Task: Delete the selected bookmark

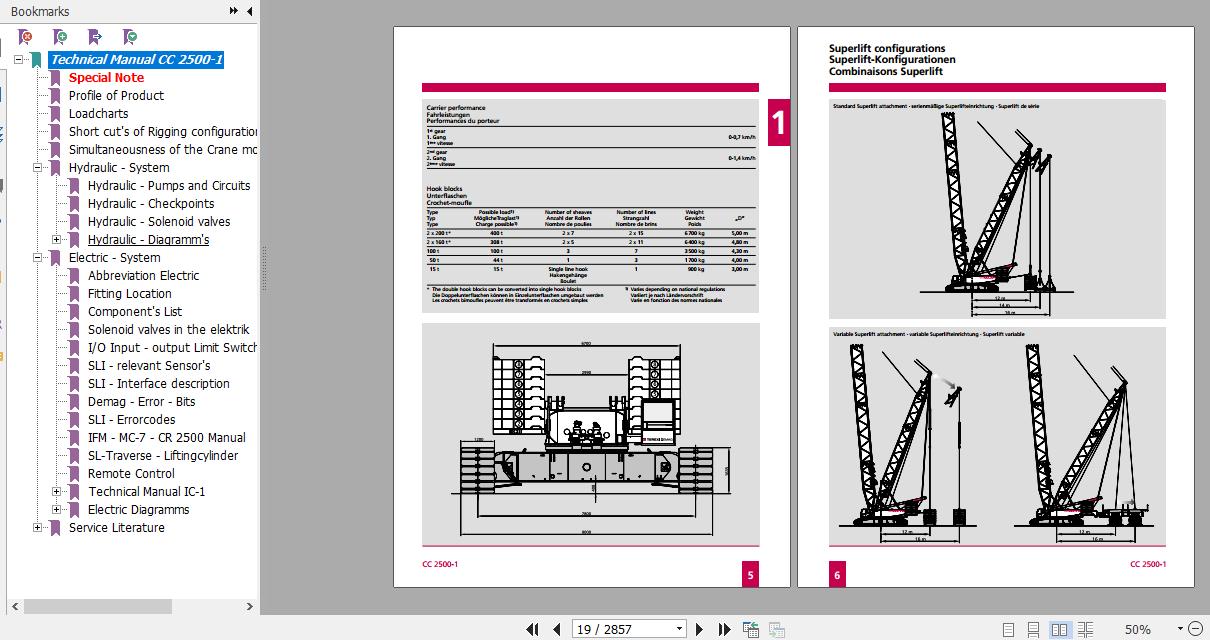Action: [x=24, y=35]
